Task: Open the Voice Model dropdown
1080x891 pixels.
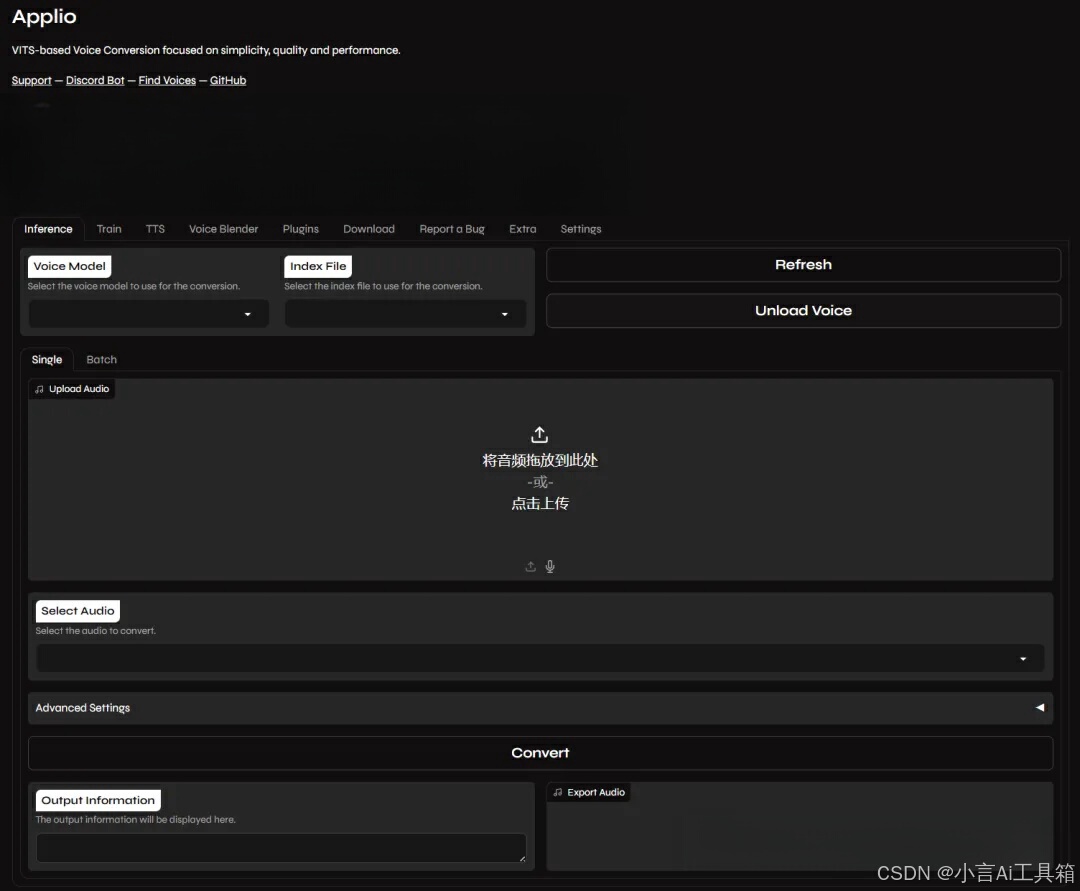Action: 149,314
